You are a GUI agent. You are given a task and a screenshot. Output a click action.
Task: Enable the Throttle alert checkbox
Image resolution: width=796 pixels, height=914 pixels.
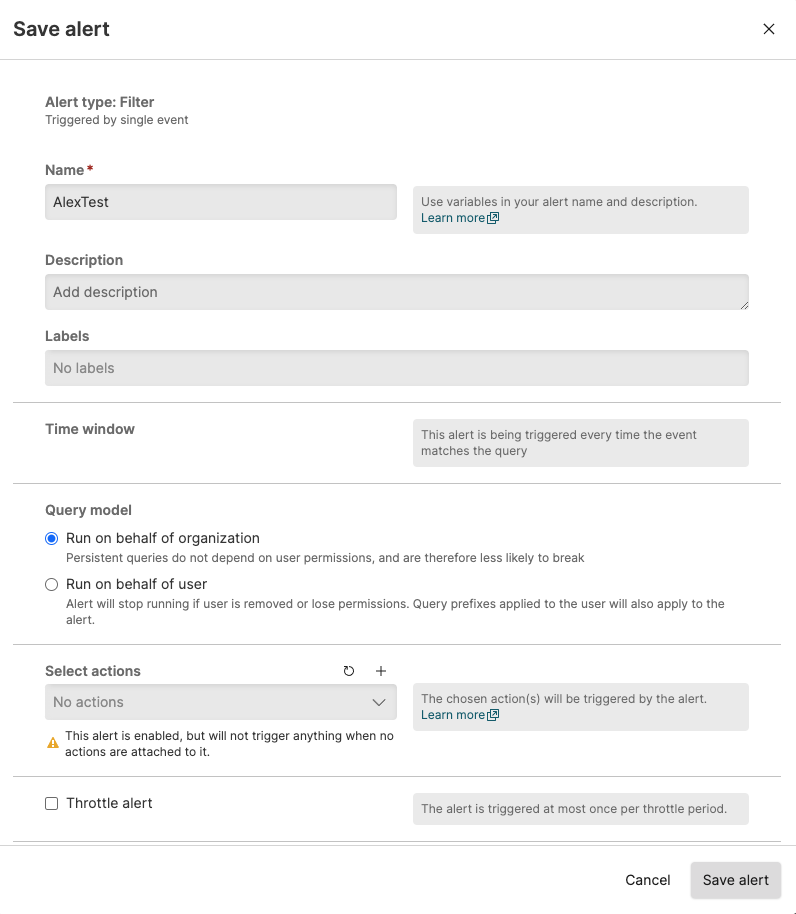[52, 803]
